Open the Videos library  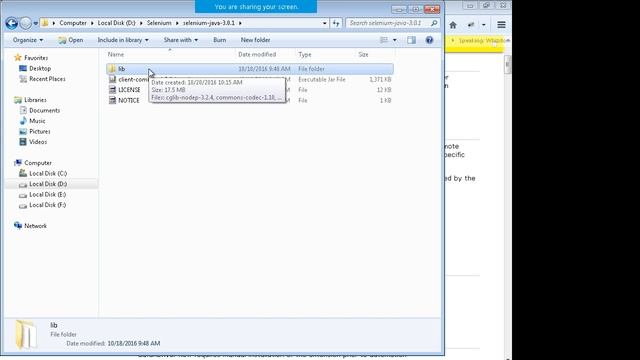tap(38, 142)
